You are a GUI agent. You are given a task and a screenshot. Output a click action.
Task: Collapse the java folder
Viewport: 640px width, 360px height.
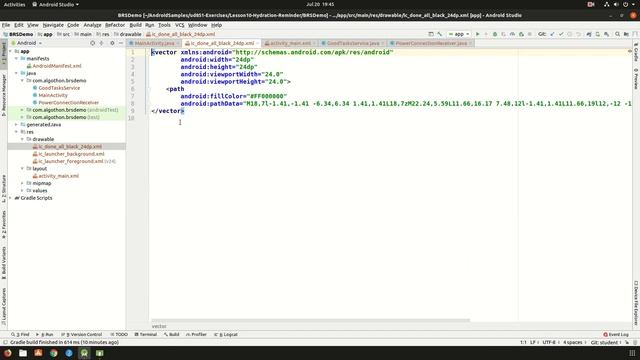17,73
